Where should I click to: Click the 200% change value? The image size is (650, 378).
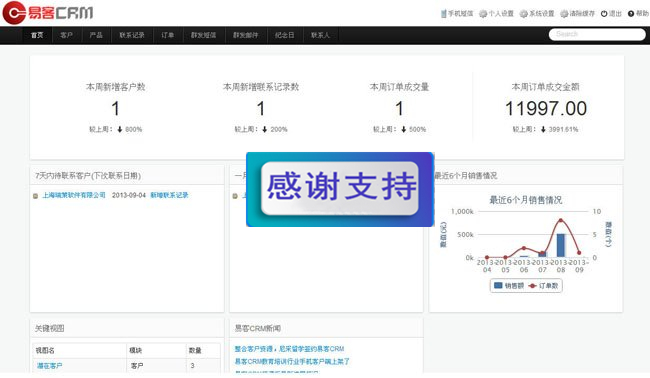(x=279, y=129)
